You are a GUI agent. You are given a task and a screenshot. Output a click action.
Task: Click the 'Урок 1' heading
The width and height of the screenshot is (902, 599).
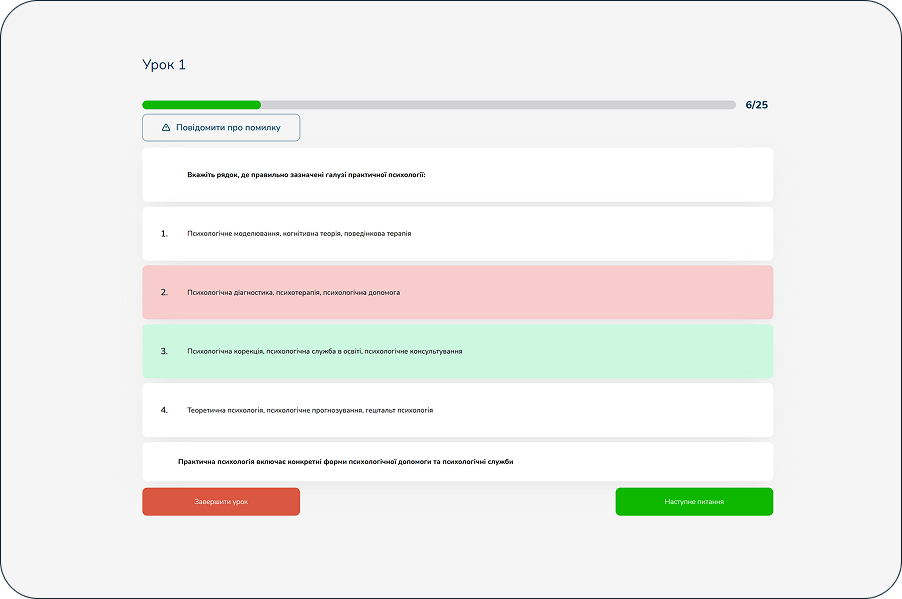pyautogui.click(x=164, y=65)
